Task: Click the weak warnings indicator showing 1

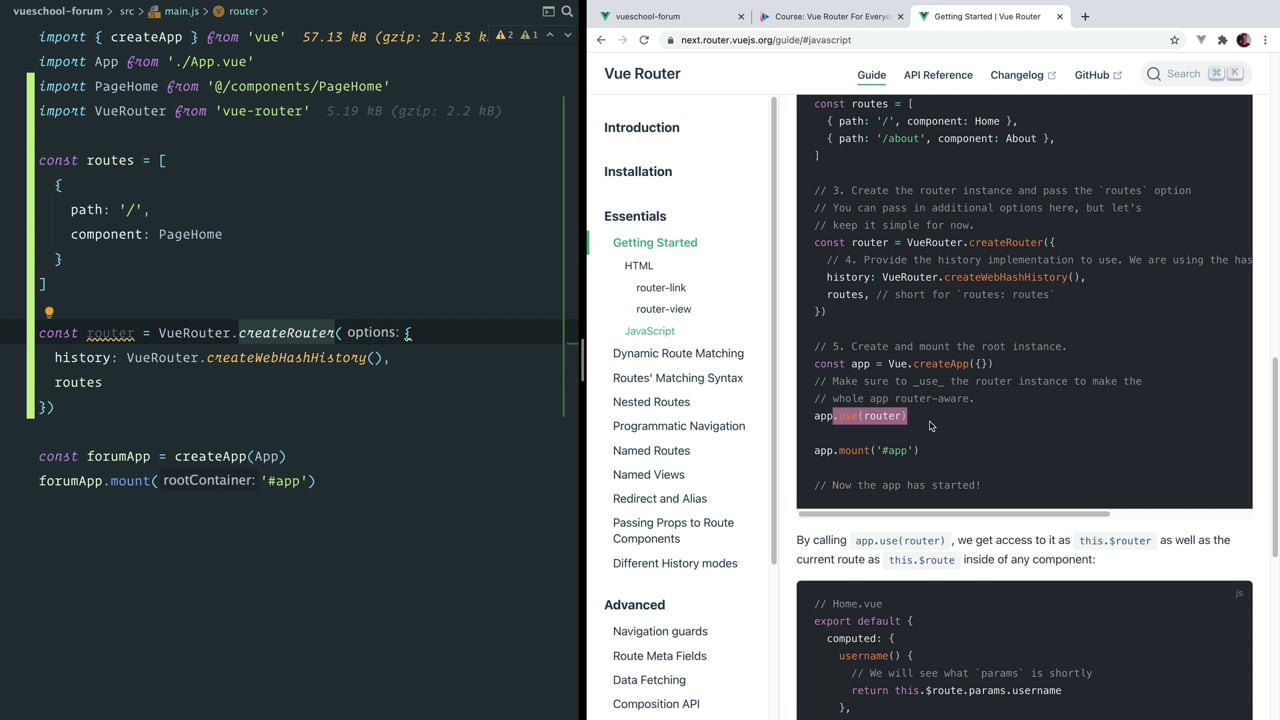Action: coord(530,35)
